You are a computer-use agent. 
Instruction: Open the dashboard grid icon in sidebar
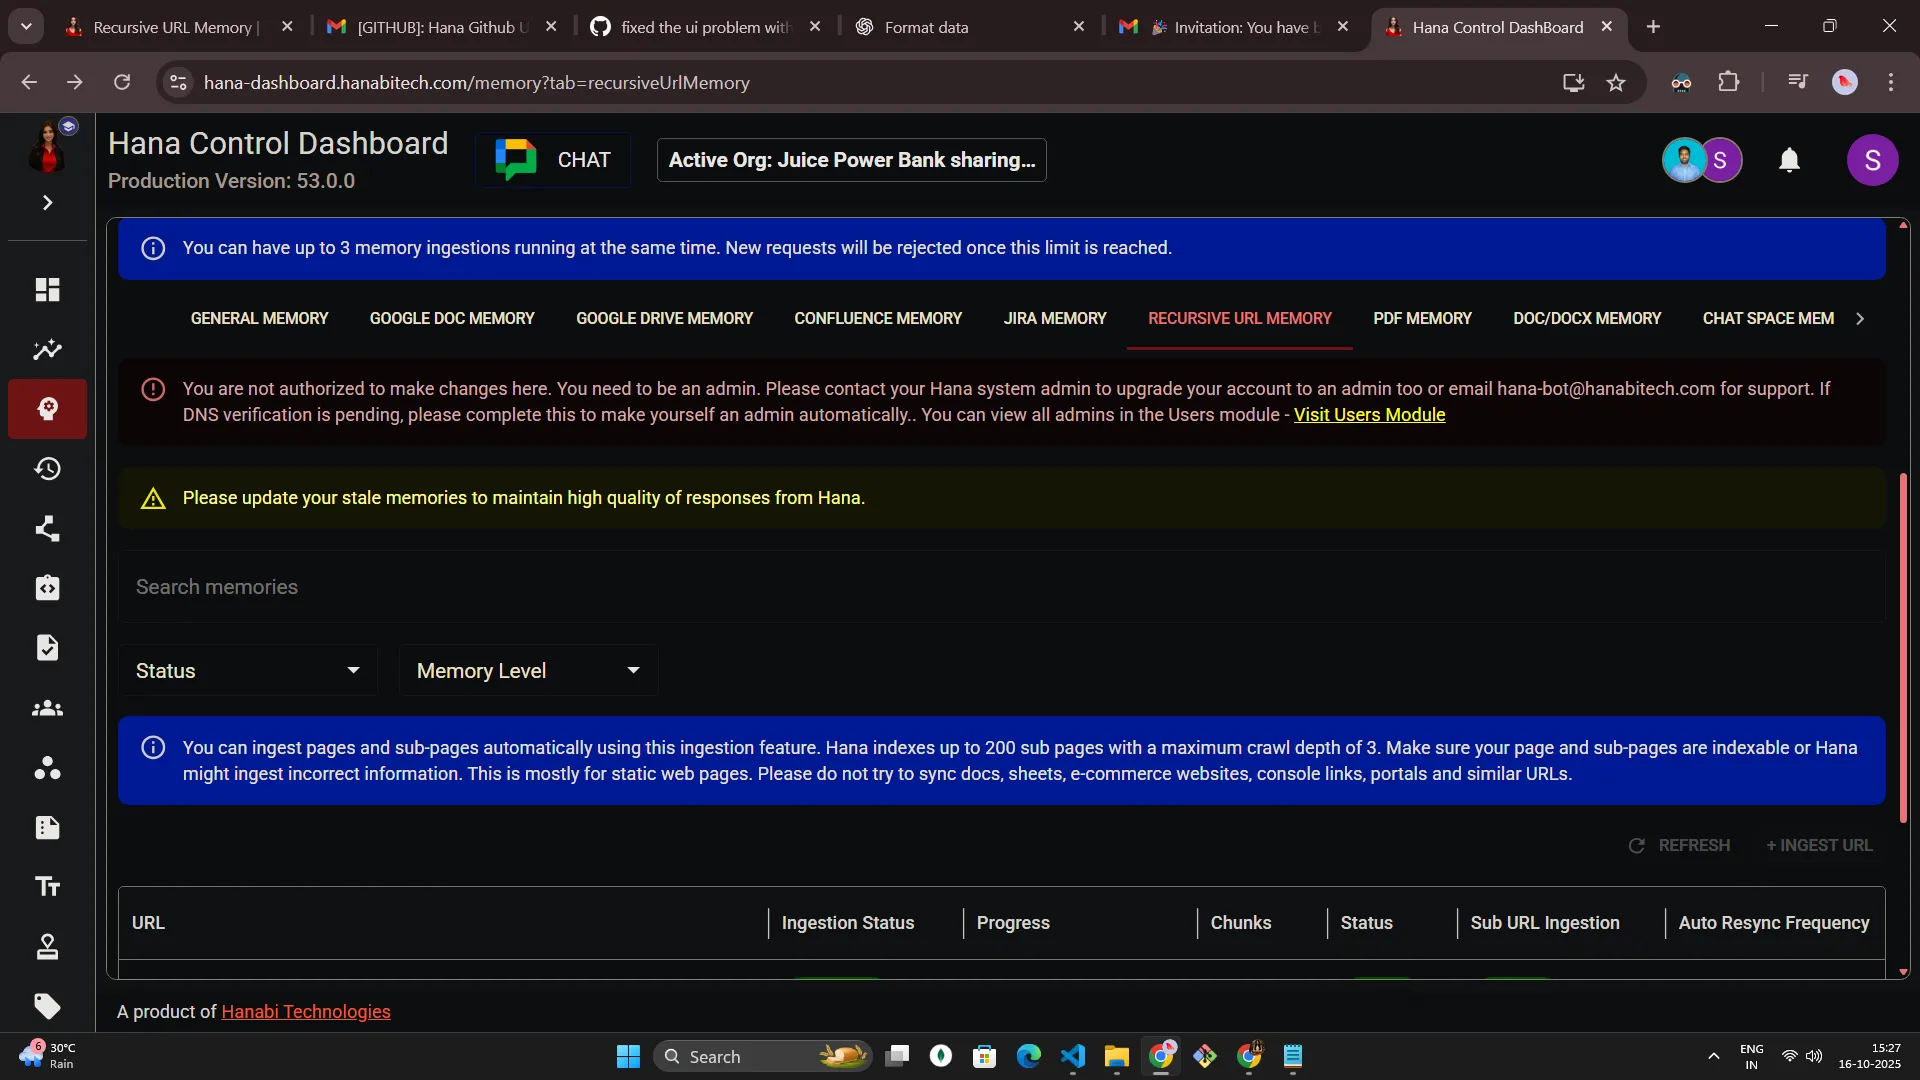[47, 290]
